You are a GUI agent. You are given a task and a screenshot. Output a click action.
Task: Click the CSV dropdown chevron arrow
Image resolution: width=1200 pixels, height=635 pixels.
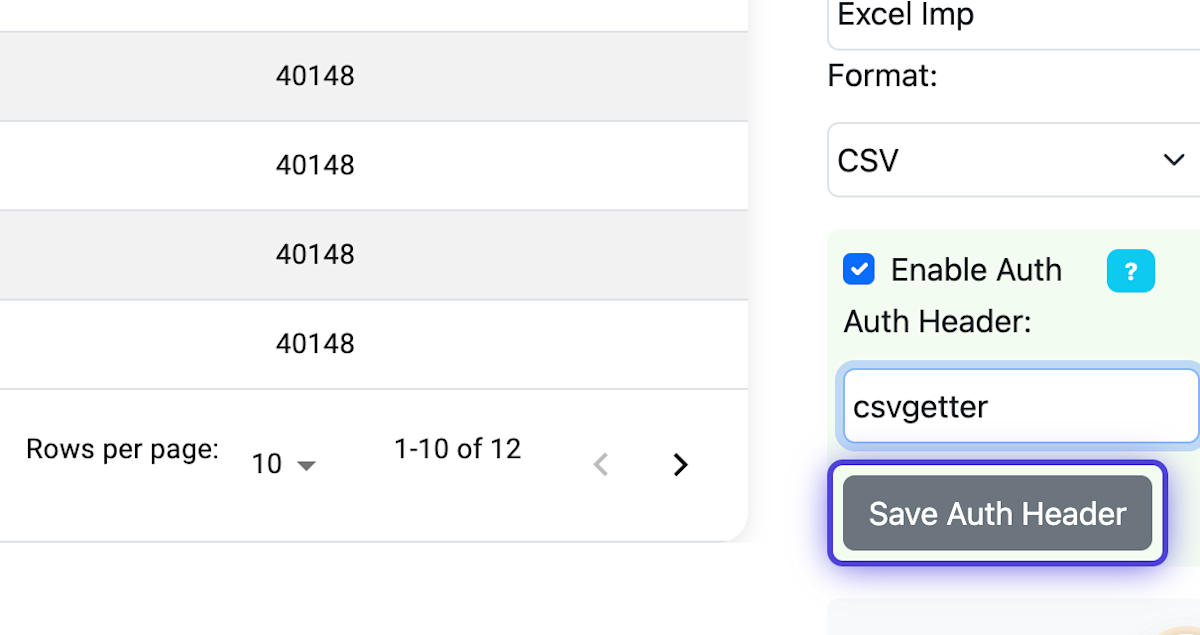point(1174,159)
